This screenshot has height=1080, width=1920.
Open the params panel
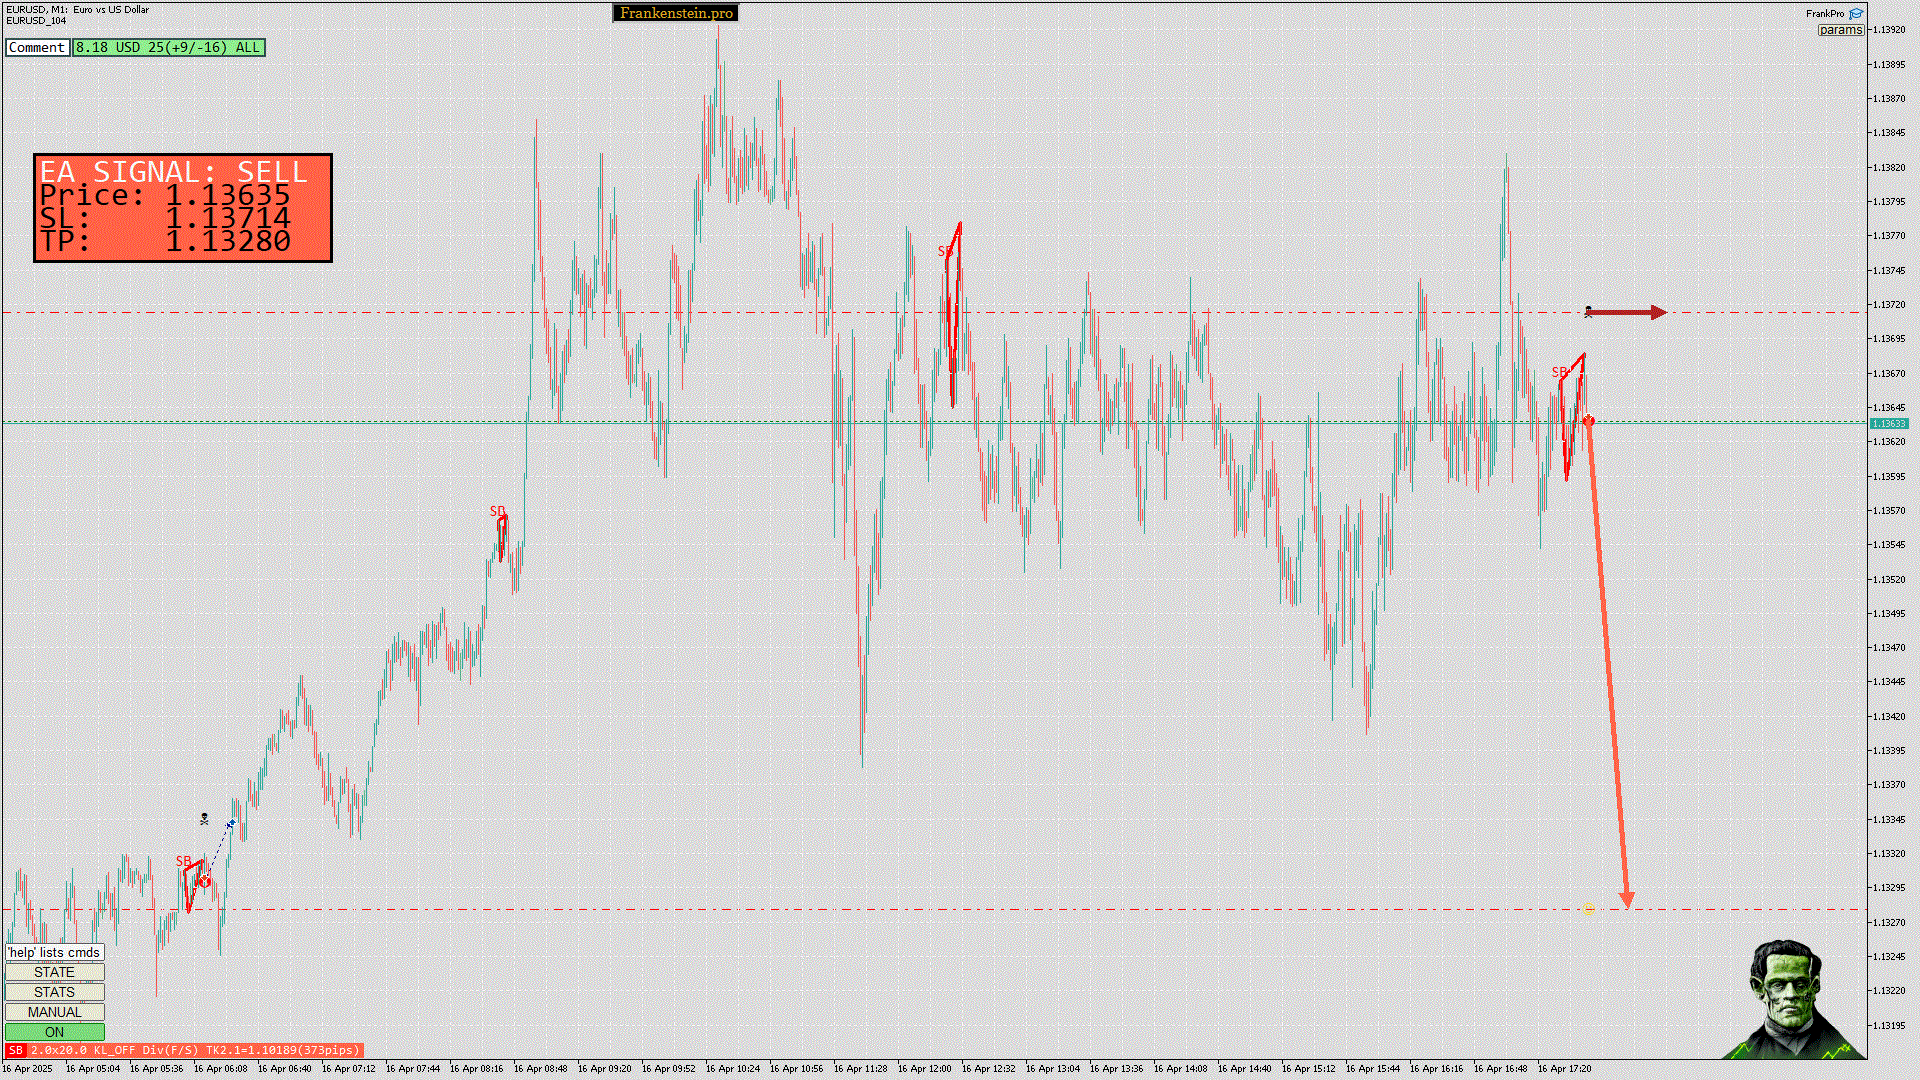pos(1840,30)
